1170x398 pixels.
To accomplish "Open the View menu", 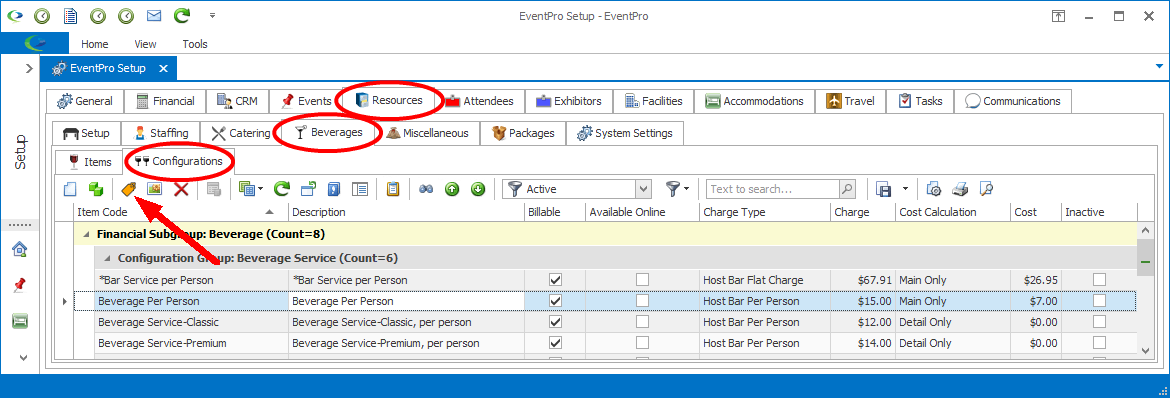I will tap(146, 44).
